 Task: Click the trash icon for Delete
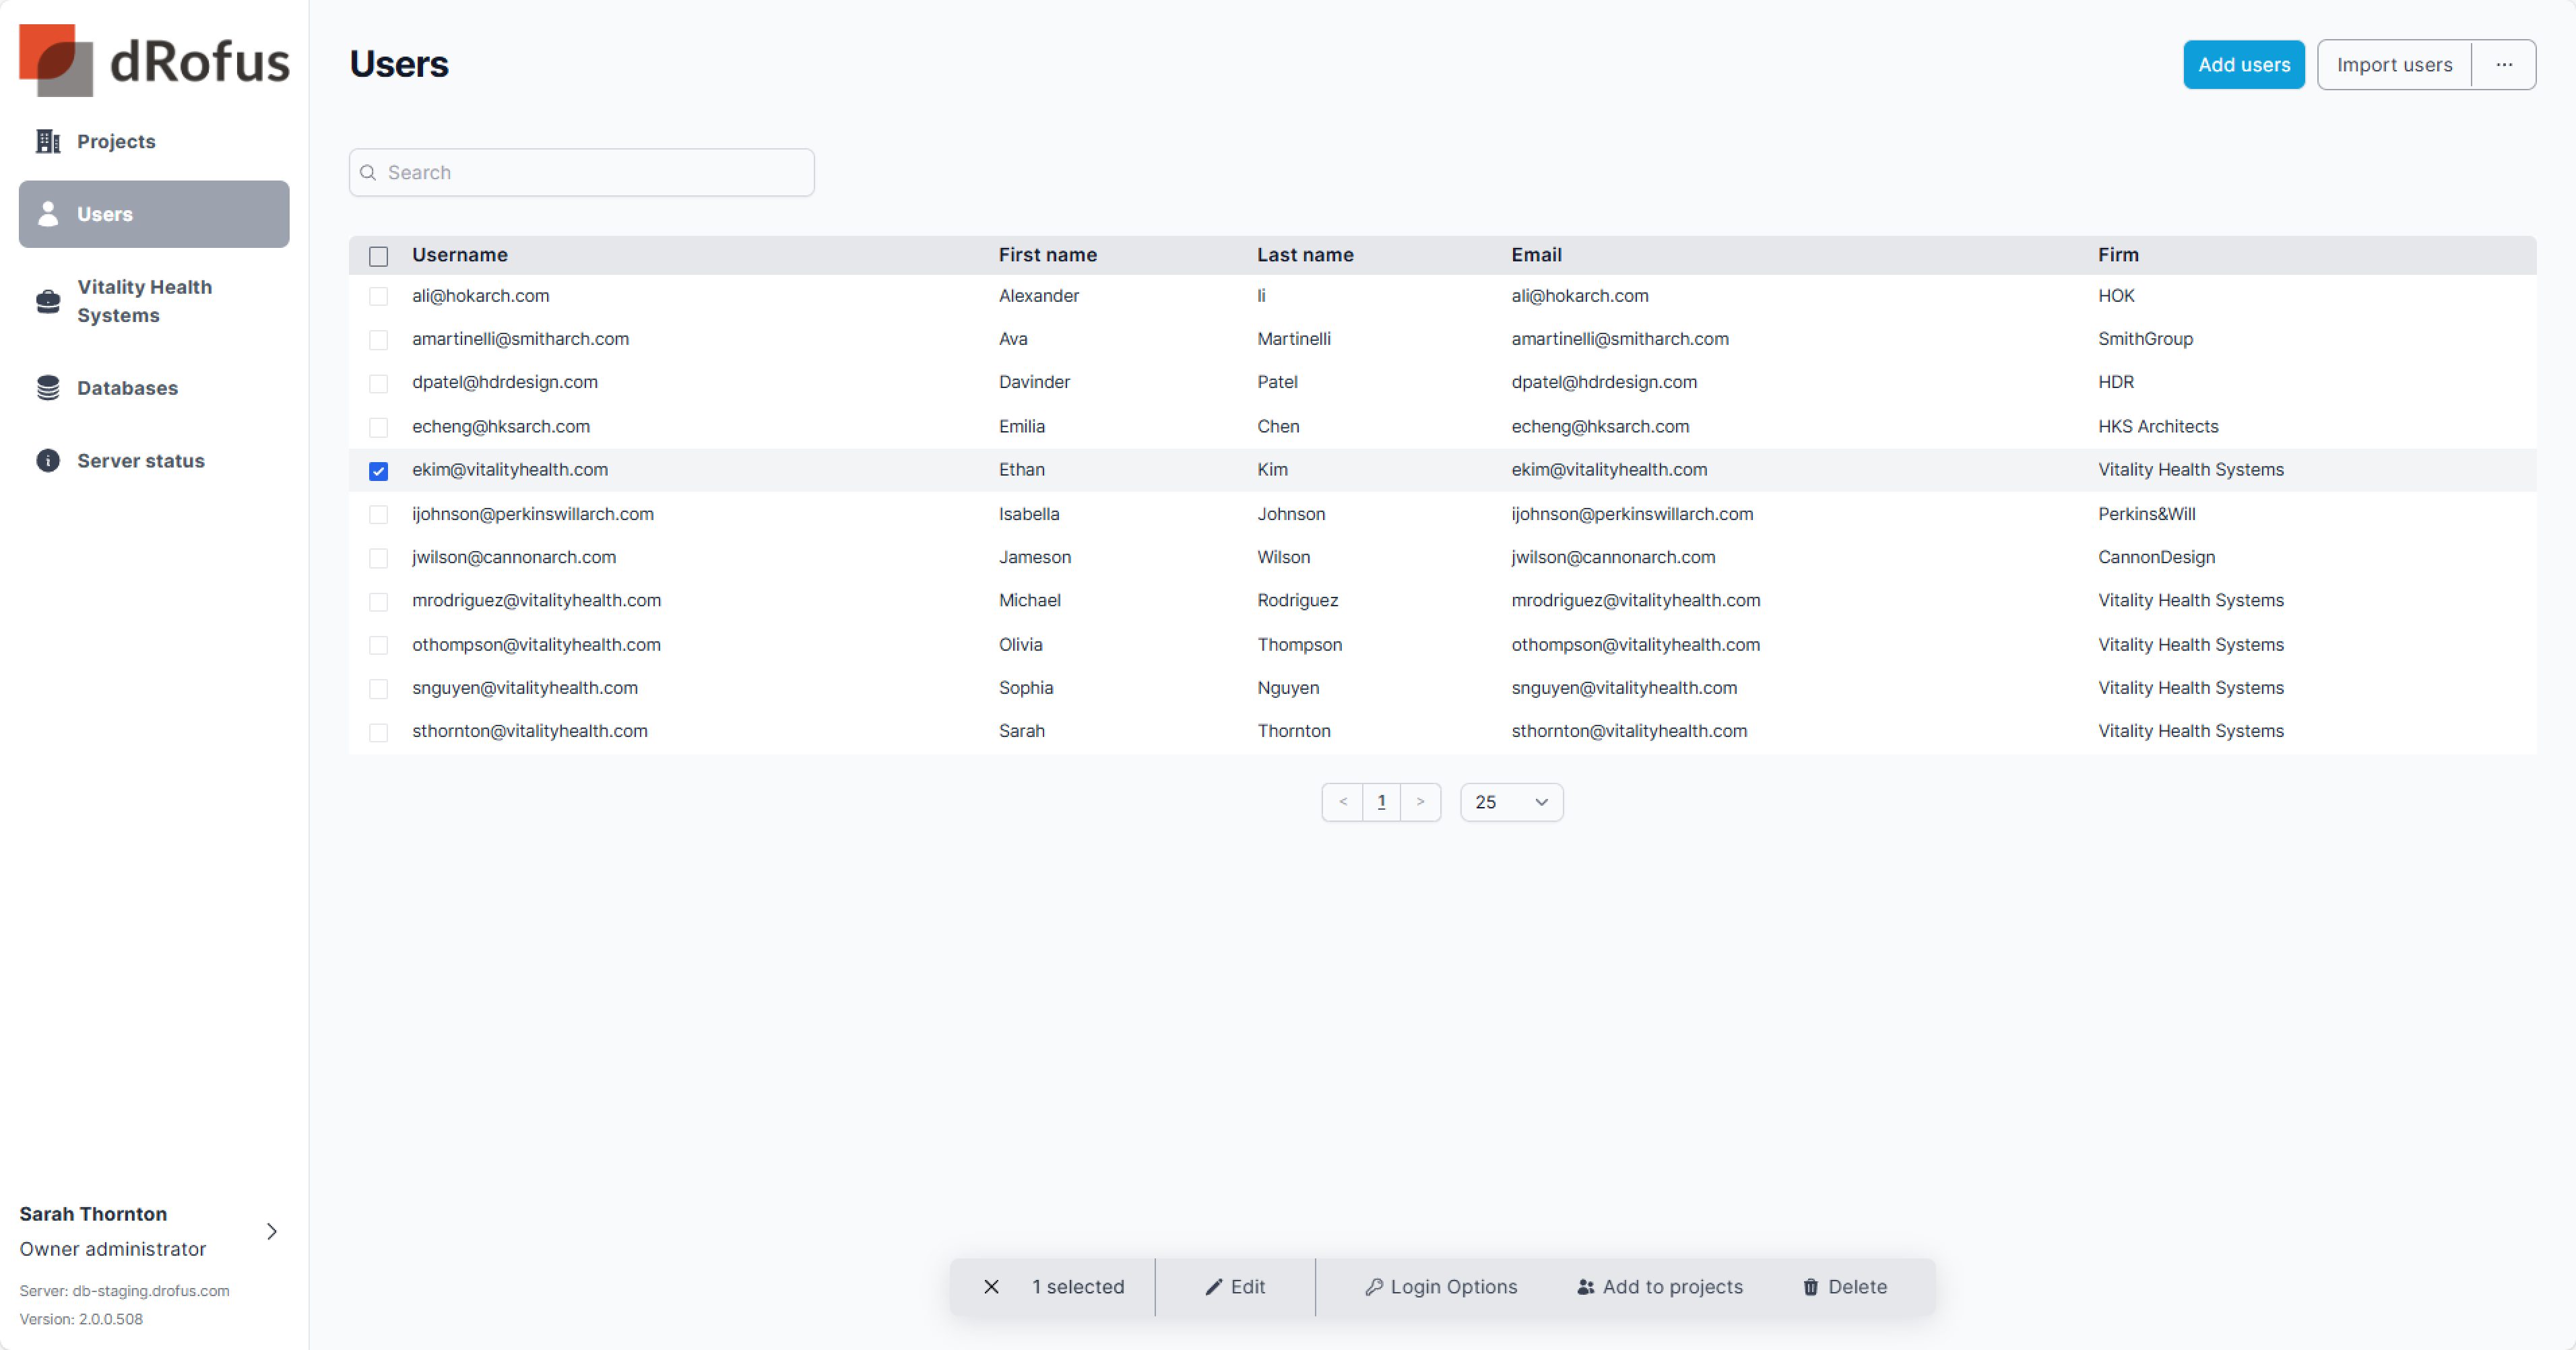pos(1811,1287)
